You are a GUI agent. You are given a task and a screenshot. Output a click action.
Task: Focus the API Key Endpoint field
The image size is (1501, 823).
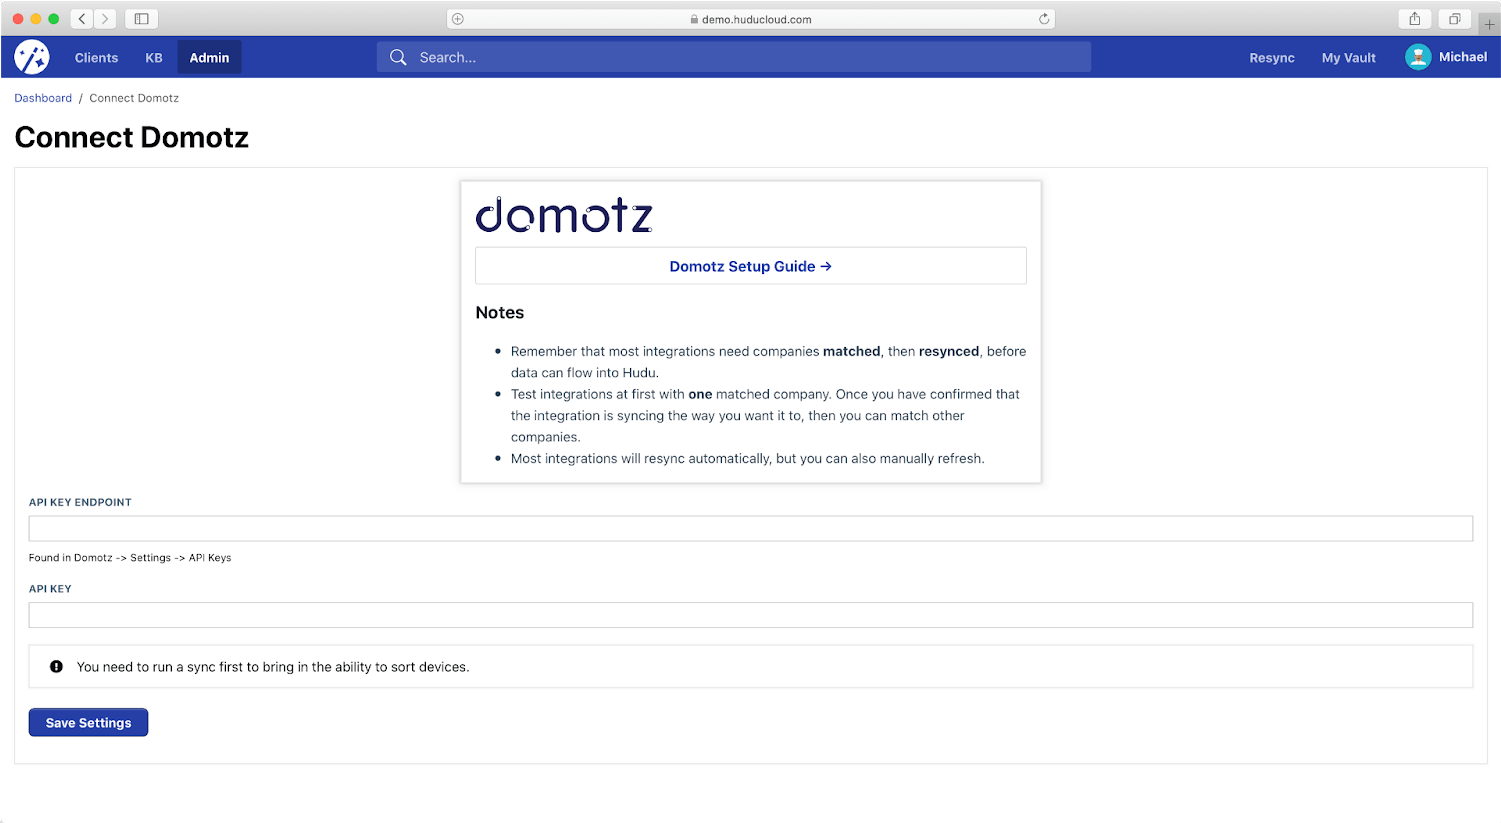[751, 529]
